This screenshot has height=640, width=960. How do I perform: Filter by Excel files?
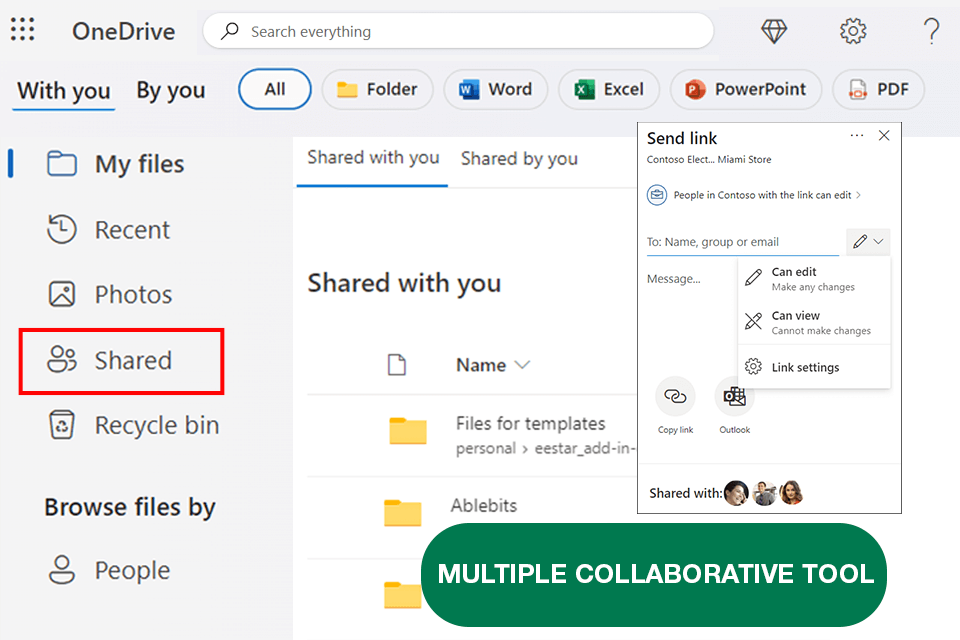point(609,89)
